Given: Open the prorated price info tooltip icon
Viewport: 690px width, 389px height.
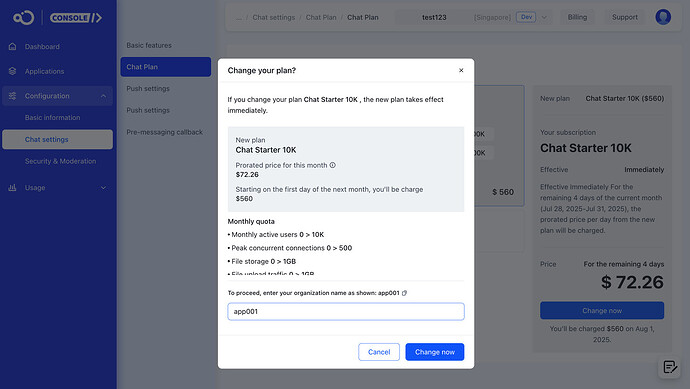Looking at the screenshot, I should pyautogui.click(x=333, y=165).
